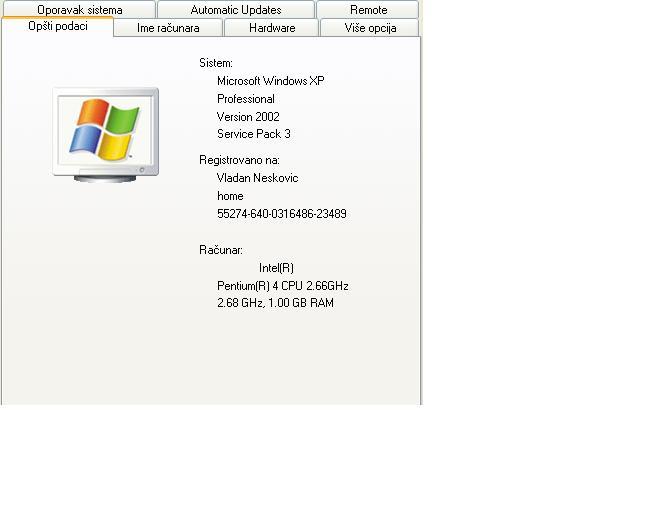Click the 'Service Pack 3' text
This screenshot has width=662, height=508.
[254, 134]
